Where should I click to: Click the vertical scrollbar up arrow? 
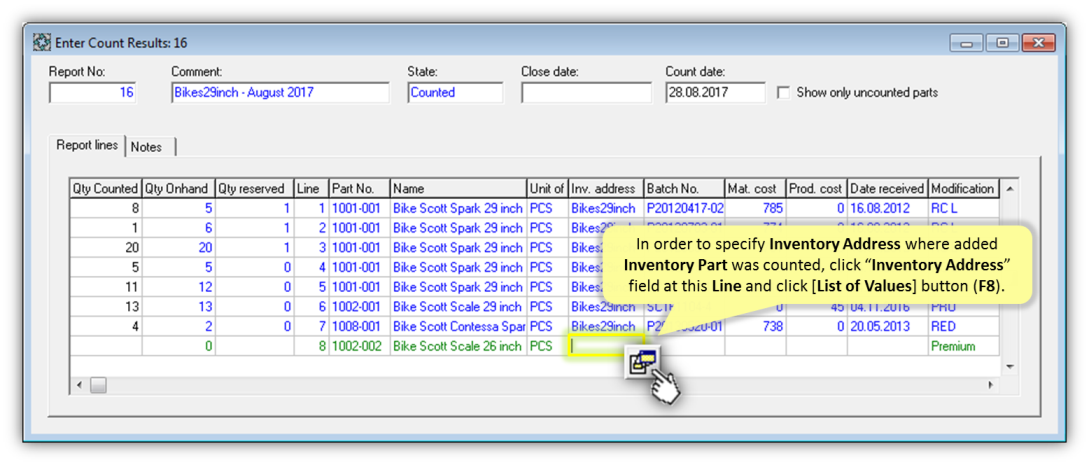pyautogui.click(x=1009, y=189)
